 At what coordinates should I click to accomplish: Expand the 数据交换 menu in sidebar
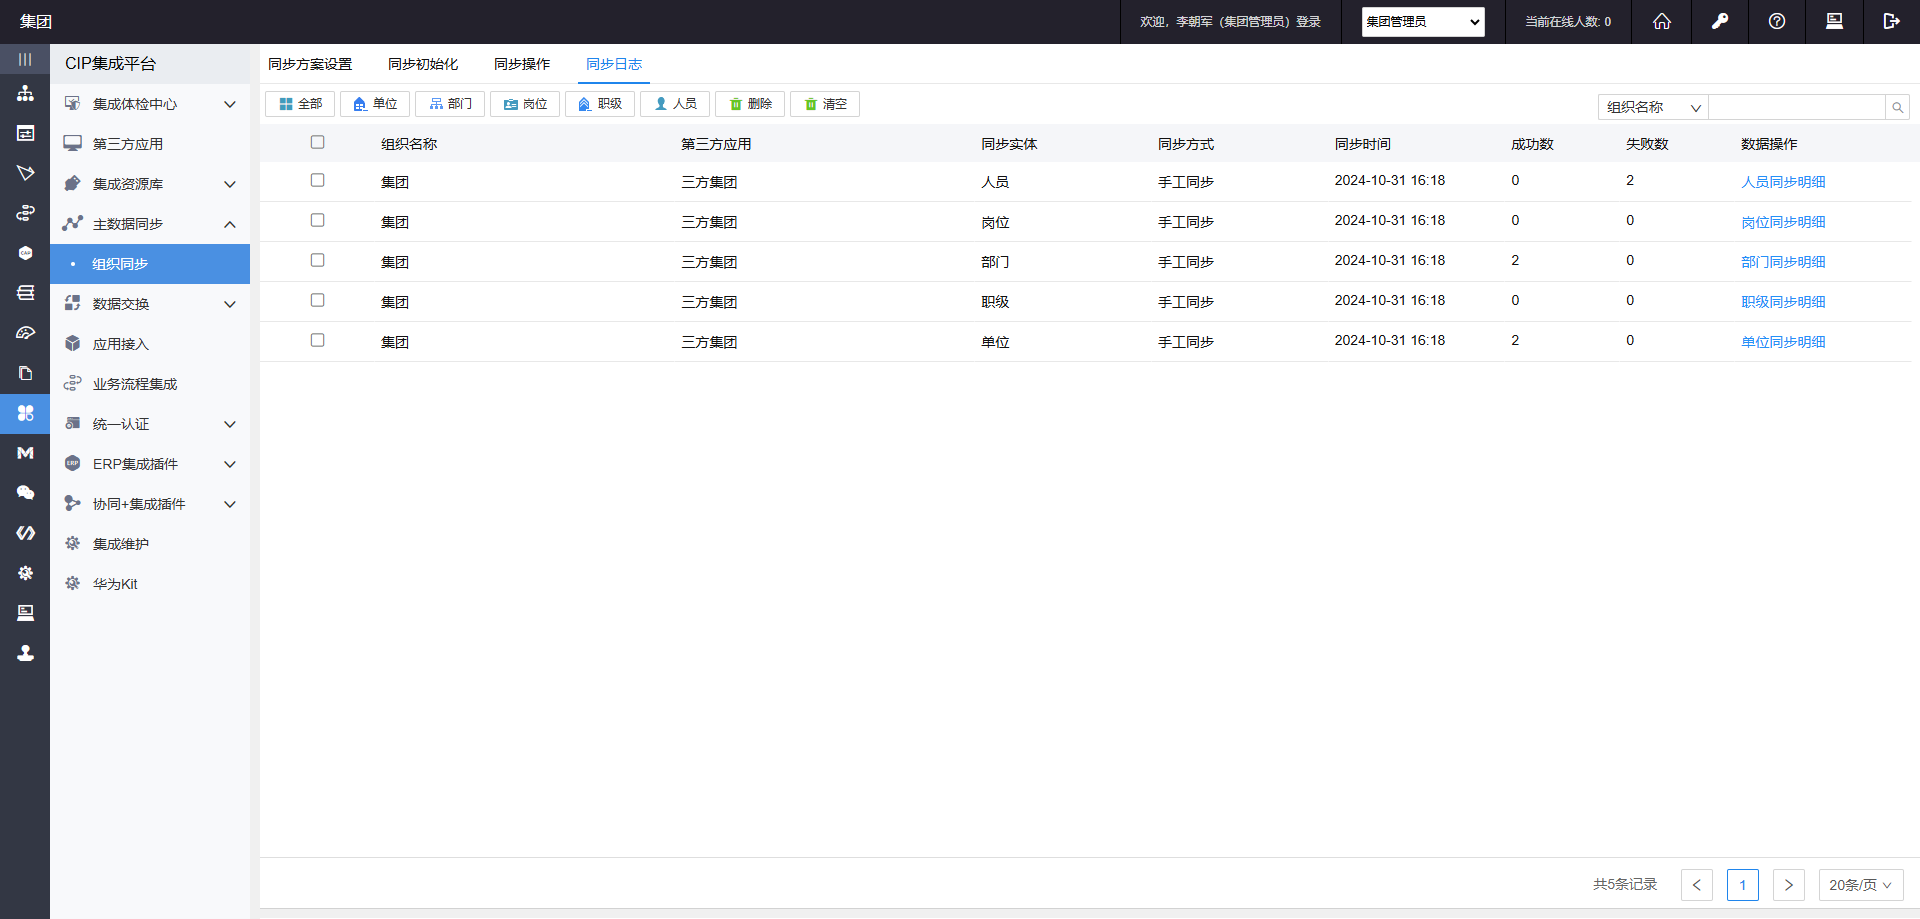pyautogui.click(x=150, y=304)
